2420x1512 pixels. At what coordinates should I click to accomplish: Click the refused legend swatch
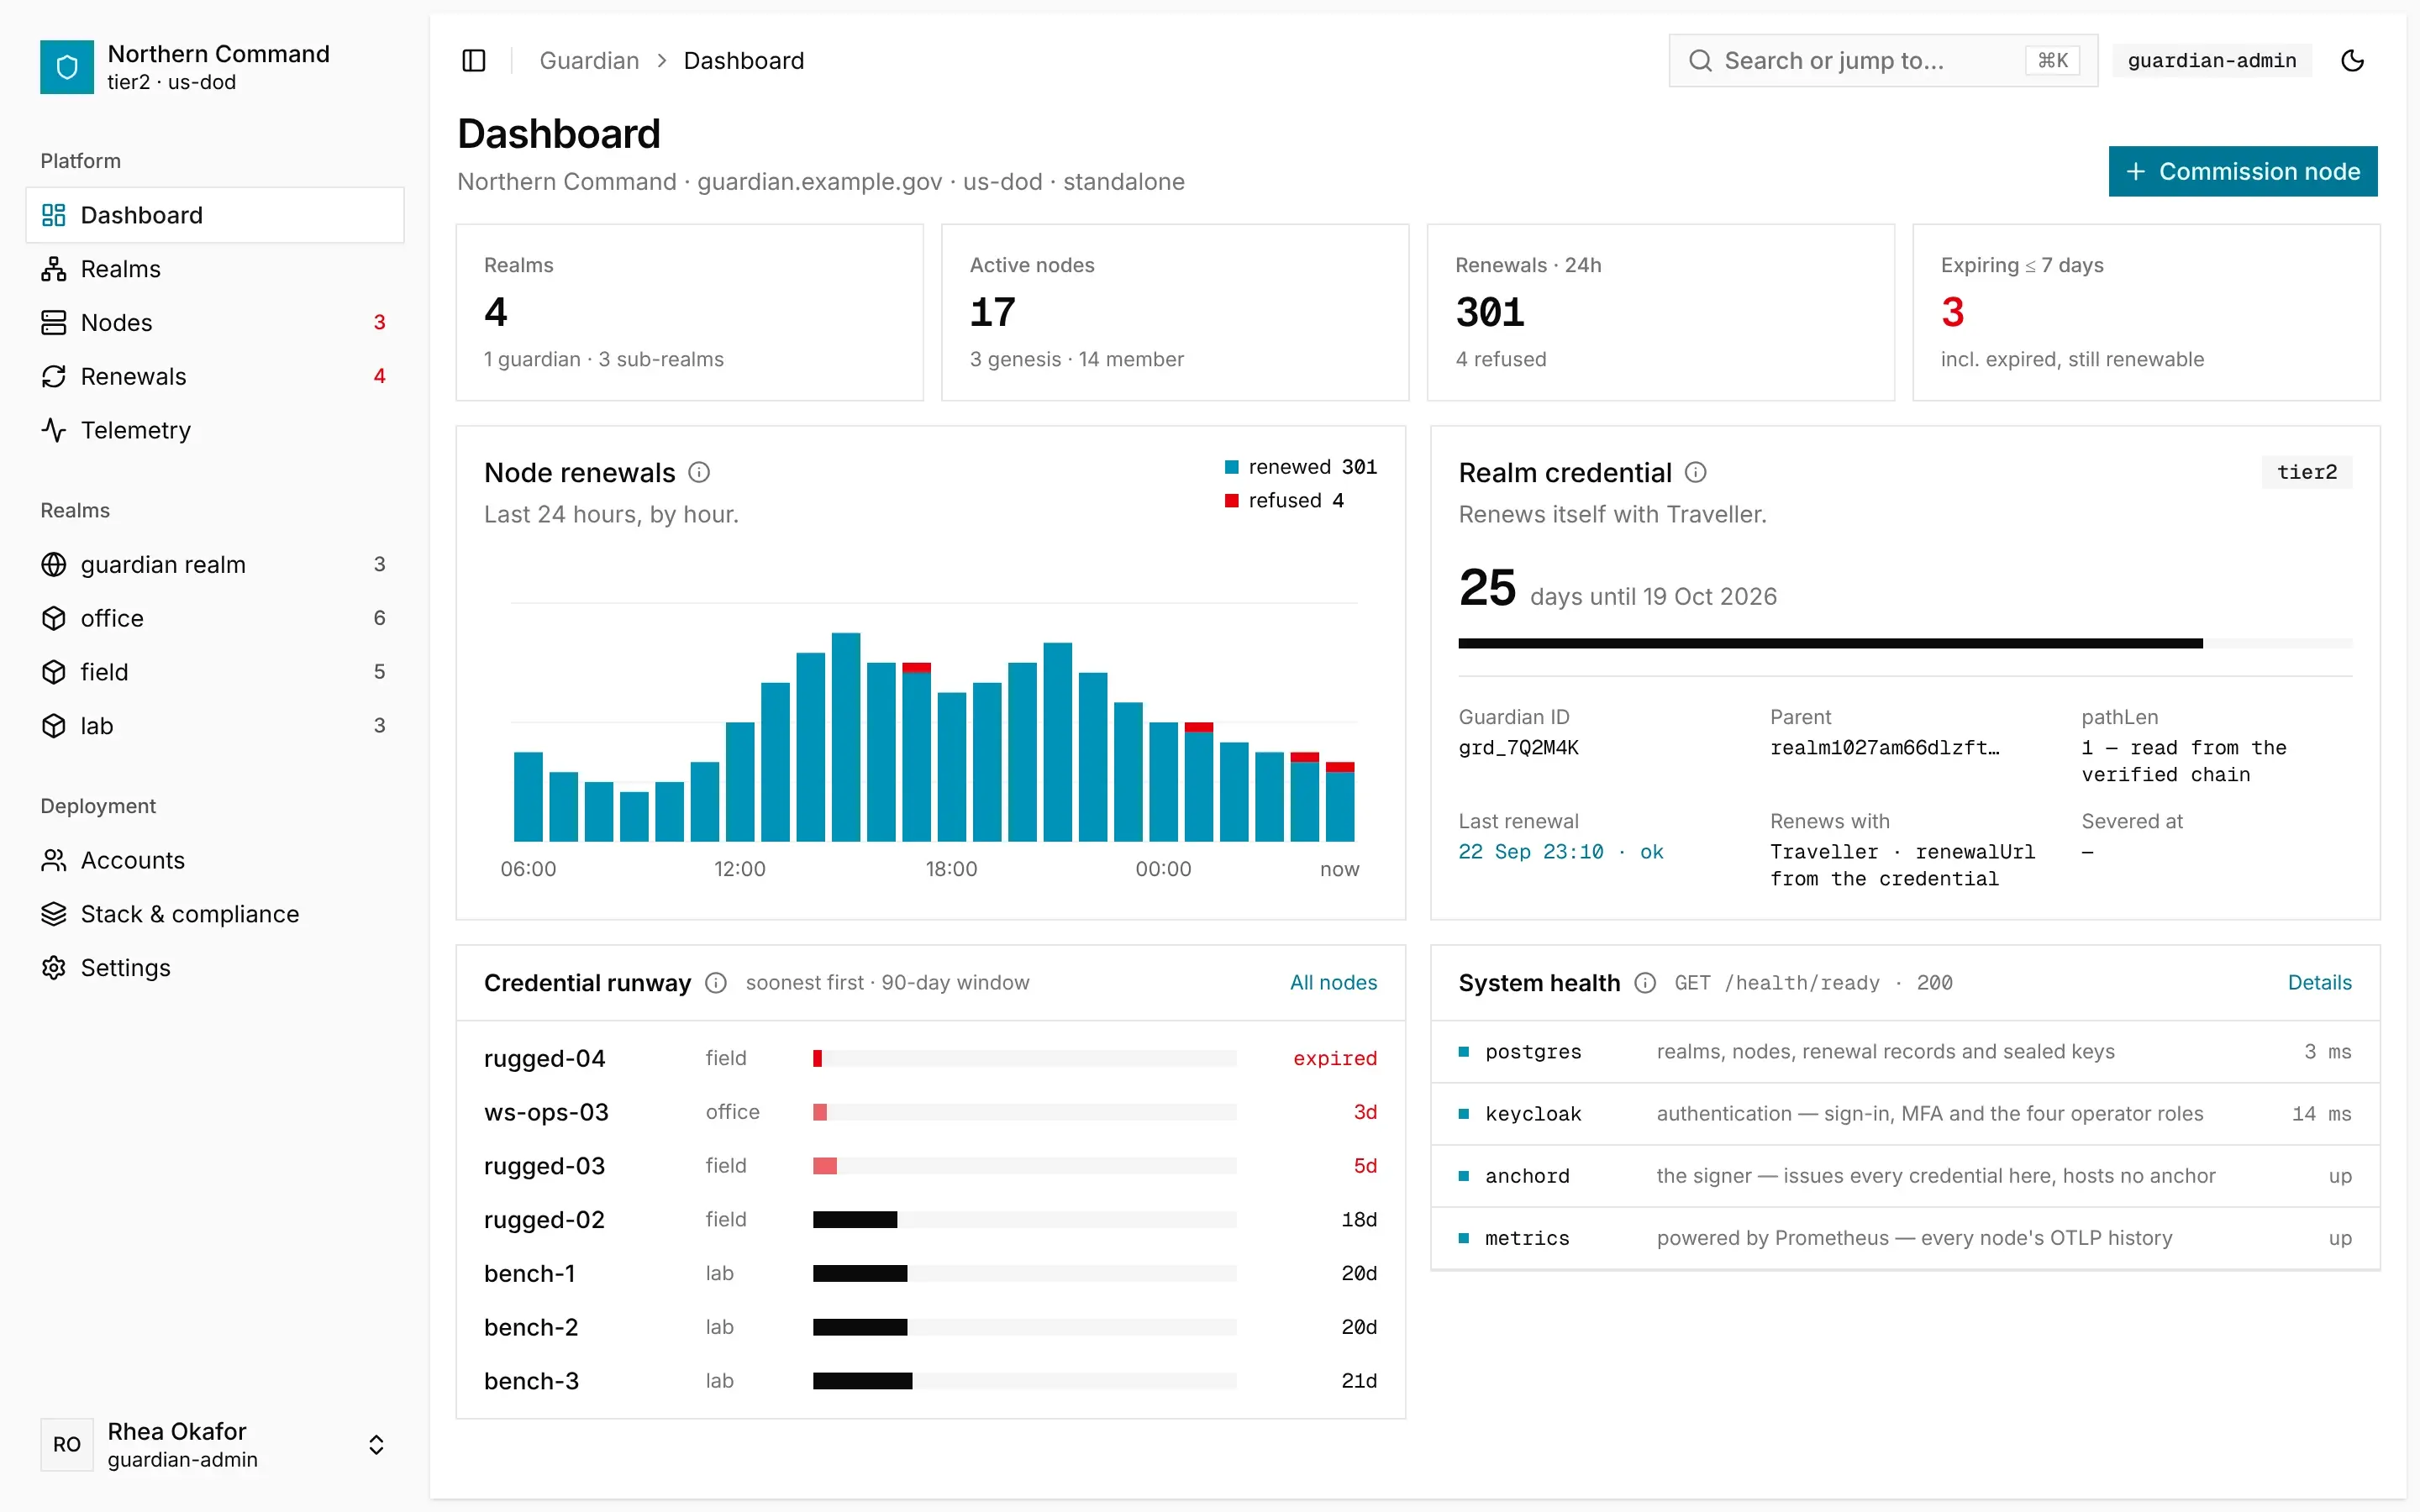1232,501
